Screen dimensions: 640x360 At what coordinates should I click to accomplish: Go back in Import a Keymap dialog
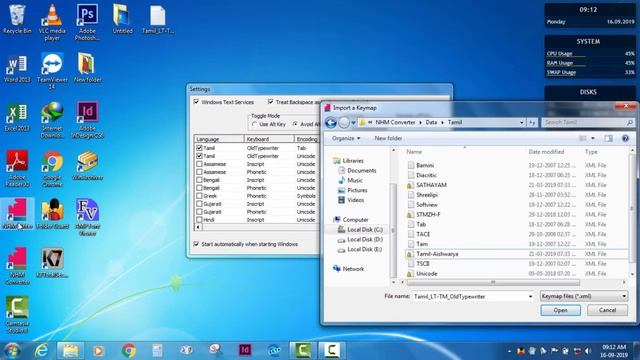pyautogui.click(x=331, y=122)
